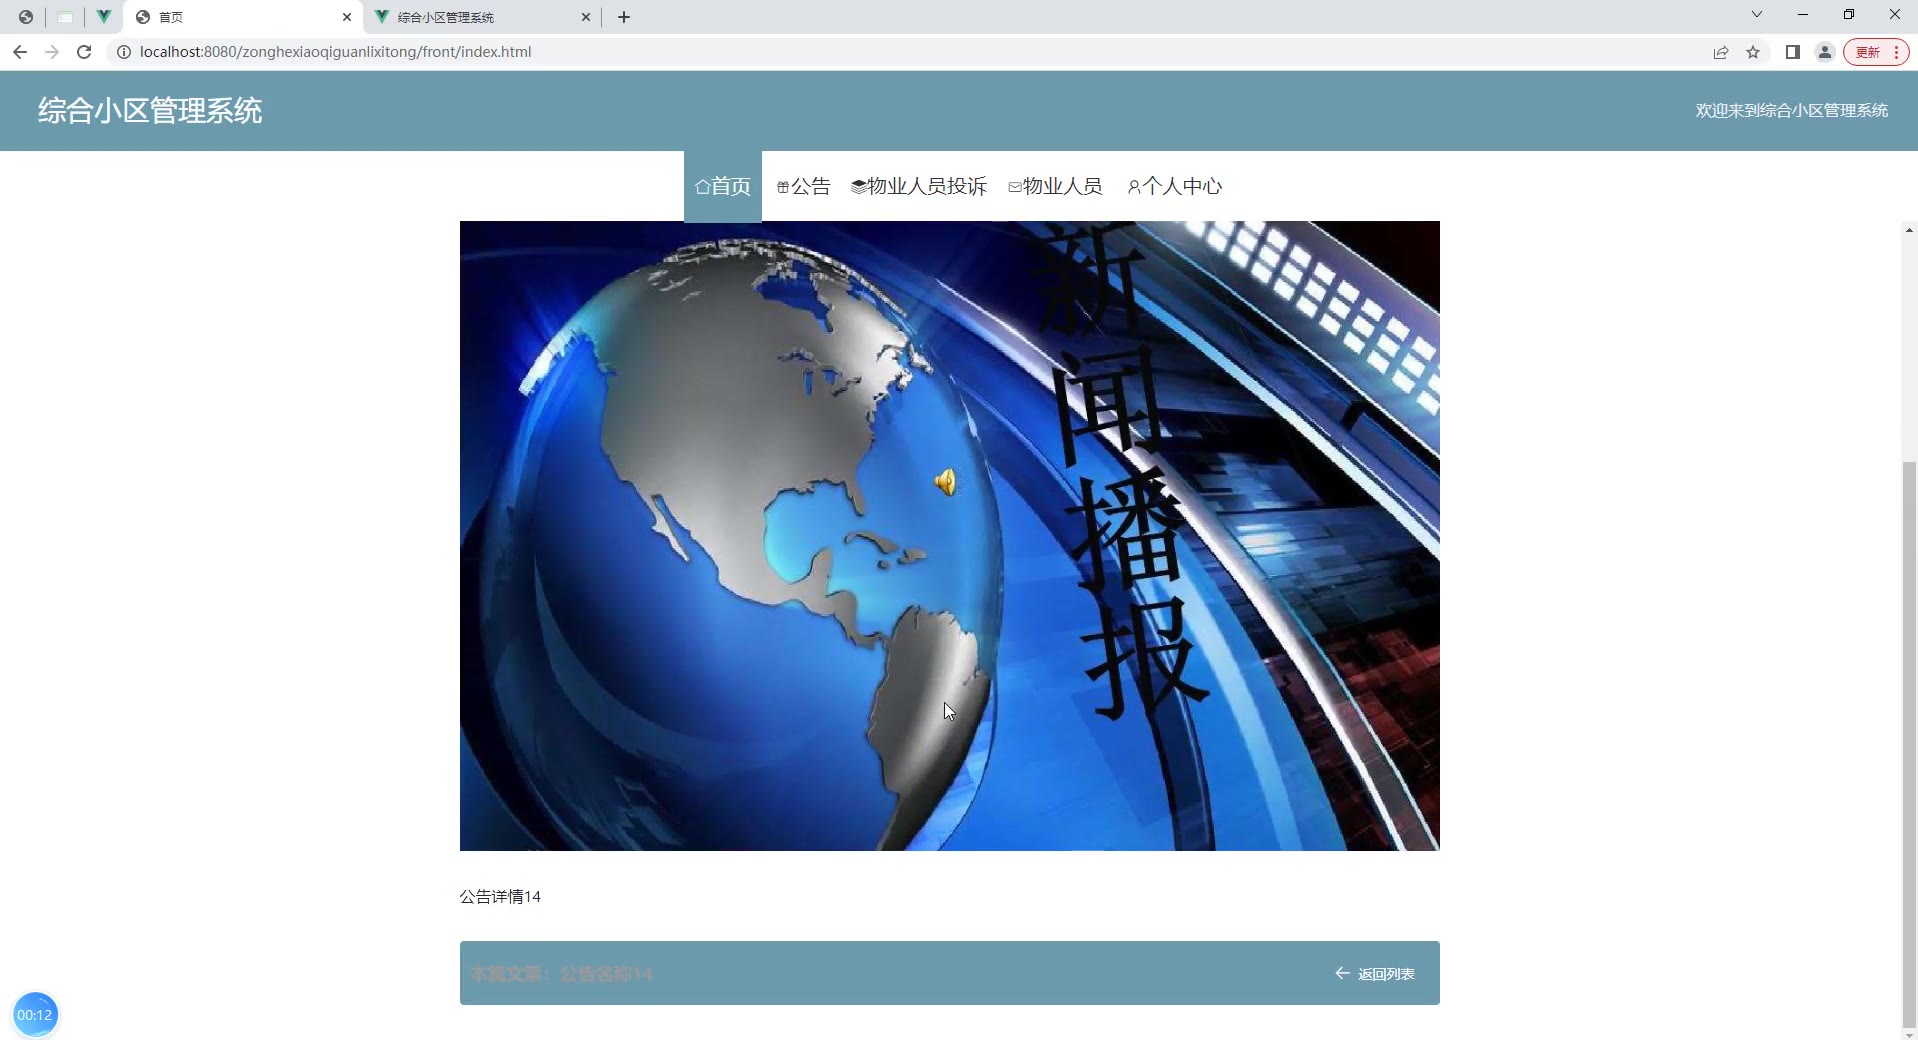Bookmark this page with the star icon
The height and width of the screenshot is (1040, 1918).
click(1753, 52)
